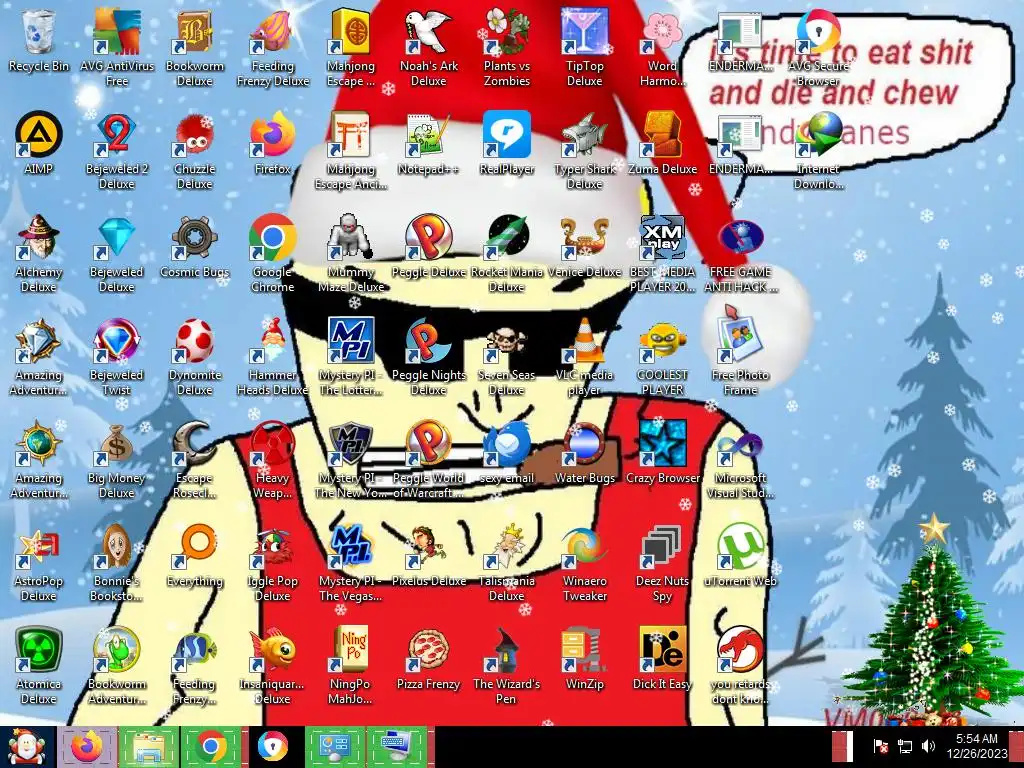The width and height of the screenshot is (1024, 768).
Task: Launch TipTop Deluxe desktop icon
Action: coord(584,48)
